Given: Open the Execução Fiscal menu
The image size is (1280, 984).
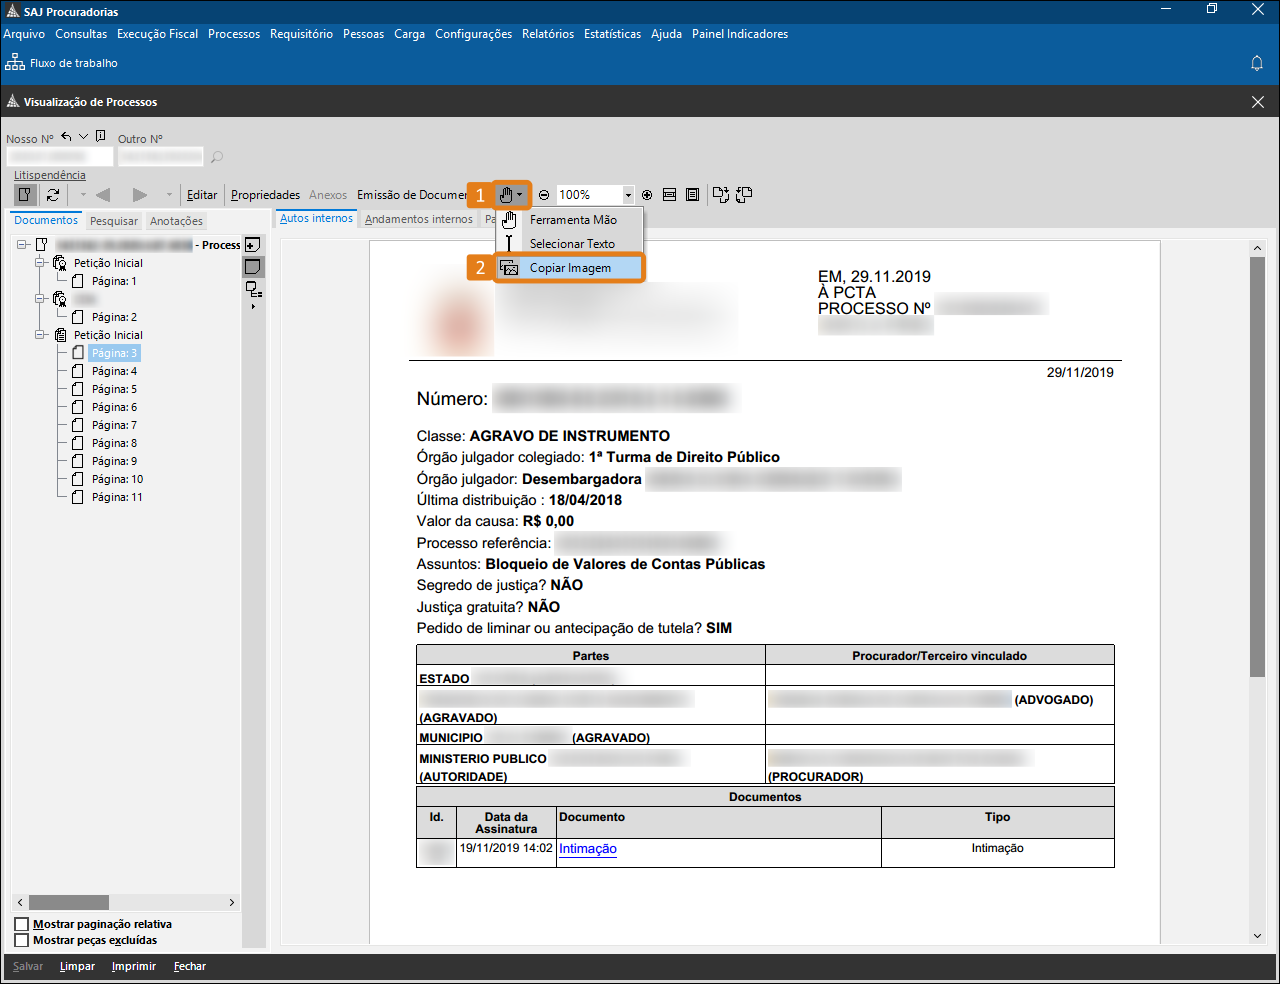Looking at the screenshot, I should 157,34.
